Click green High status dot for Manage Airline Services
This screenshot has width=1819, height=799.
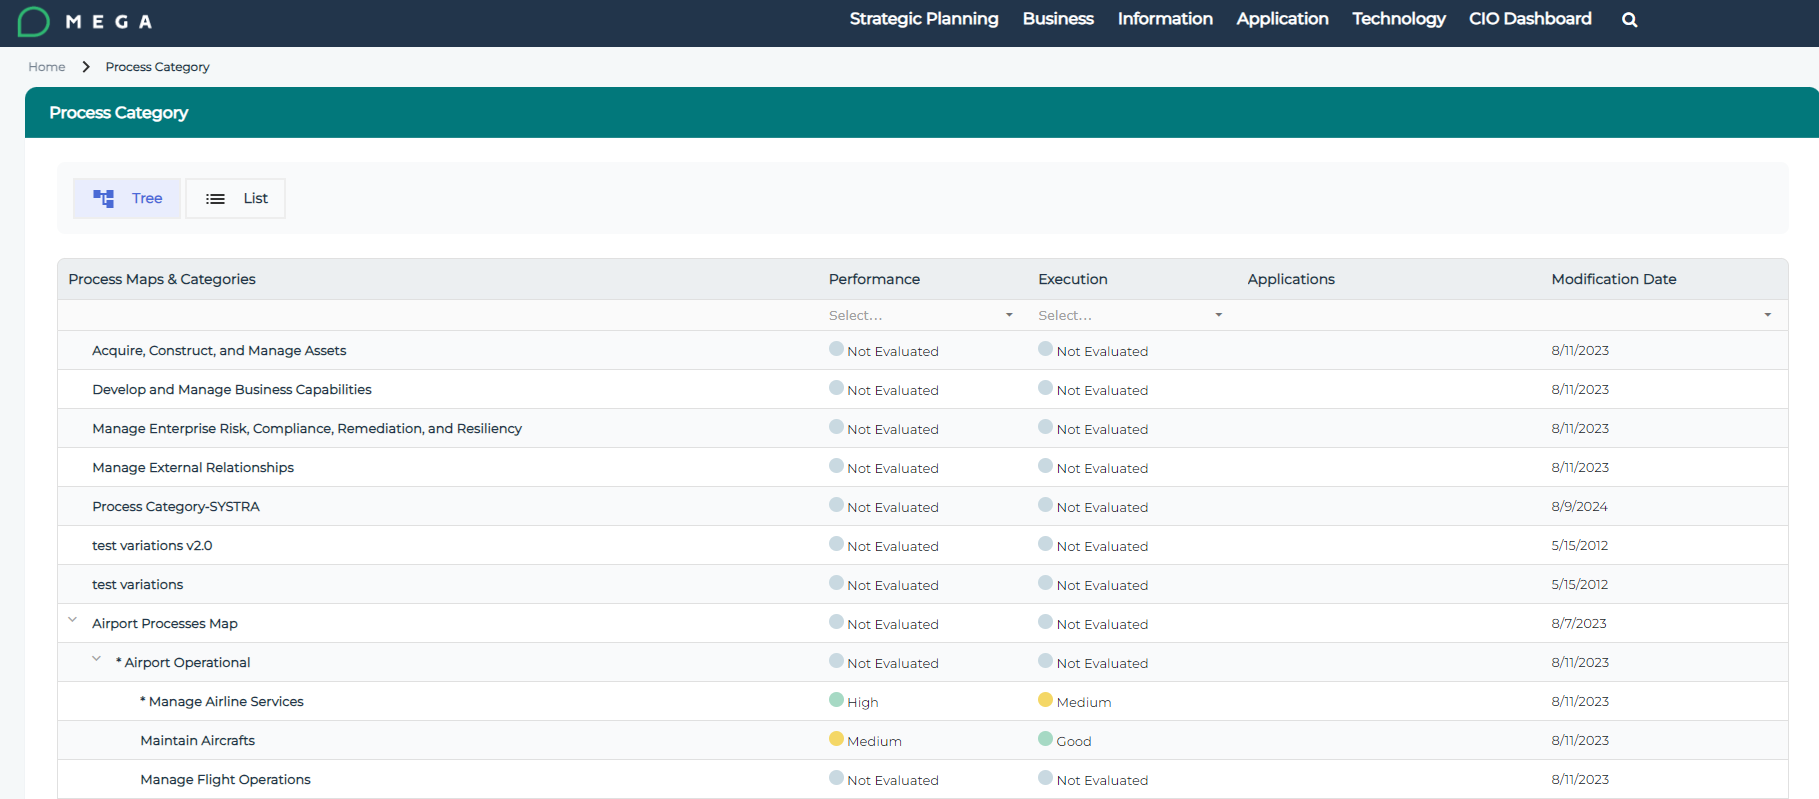836,700
